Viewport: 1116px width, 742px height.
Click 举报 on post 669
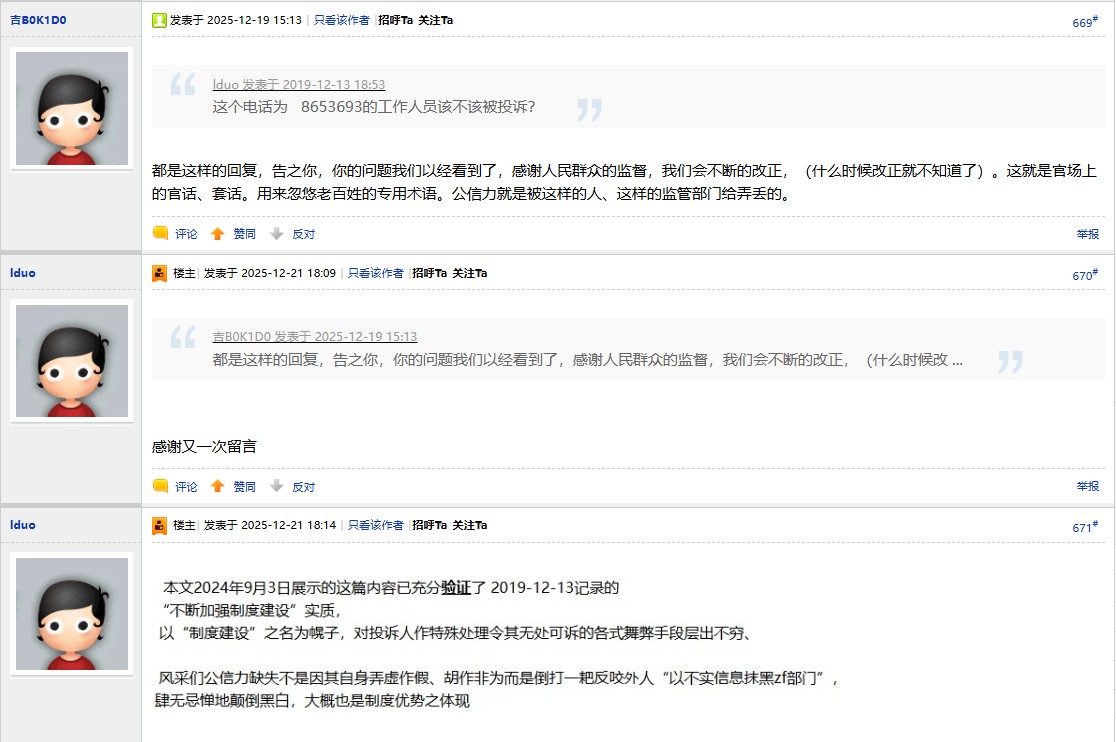click(1087, 234)
